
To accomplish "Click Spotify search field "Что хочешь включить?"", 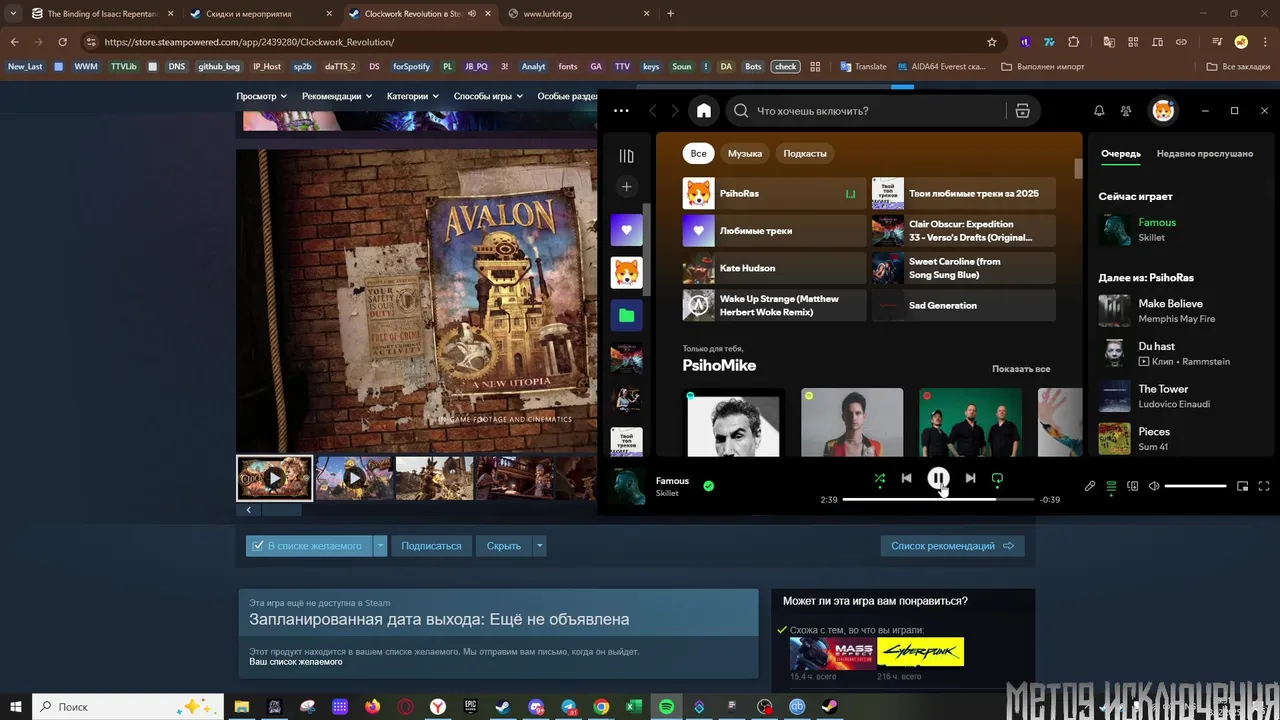I will [x=865, y=111].
